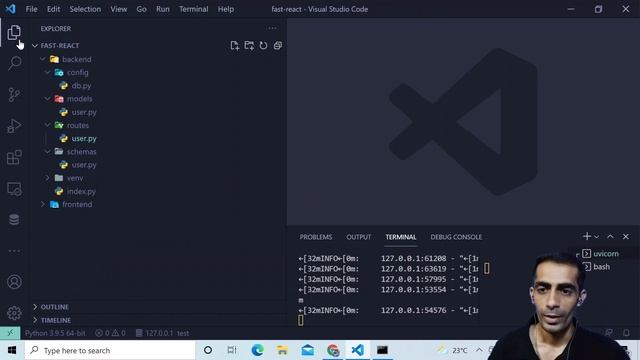The width and height of the screenshot is (640, 360).
Task: Expand the venv folder
Action: (48, 178)
